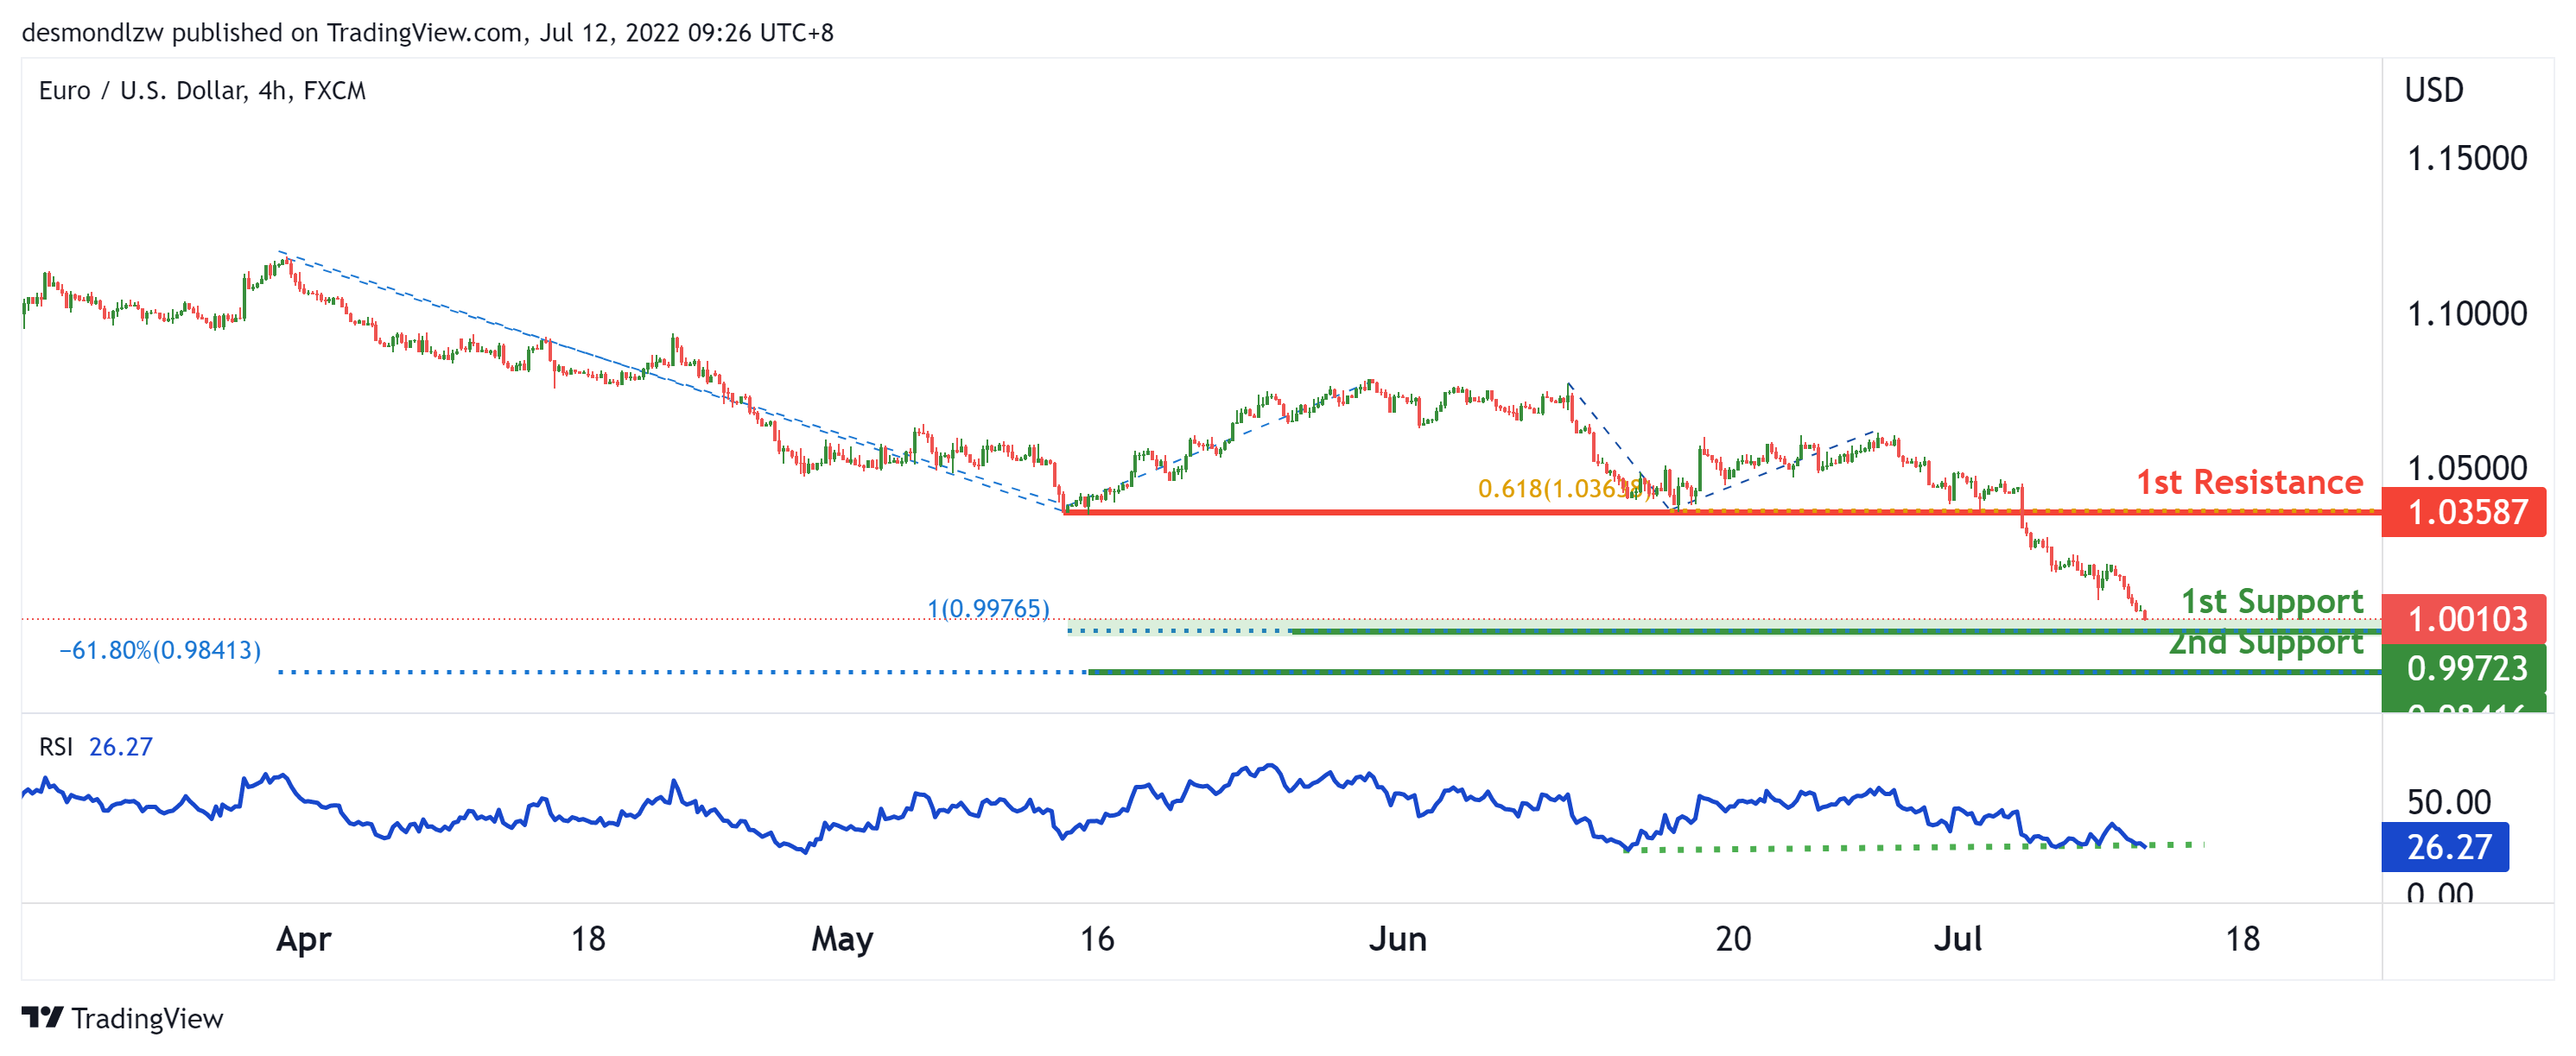The image size is (2576, 1056).
Task: Click the red 1.00103 current price tag
Action: coord(2463,619)
